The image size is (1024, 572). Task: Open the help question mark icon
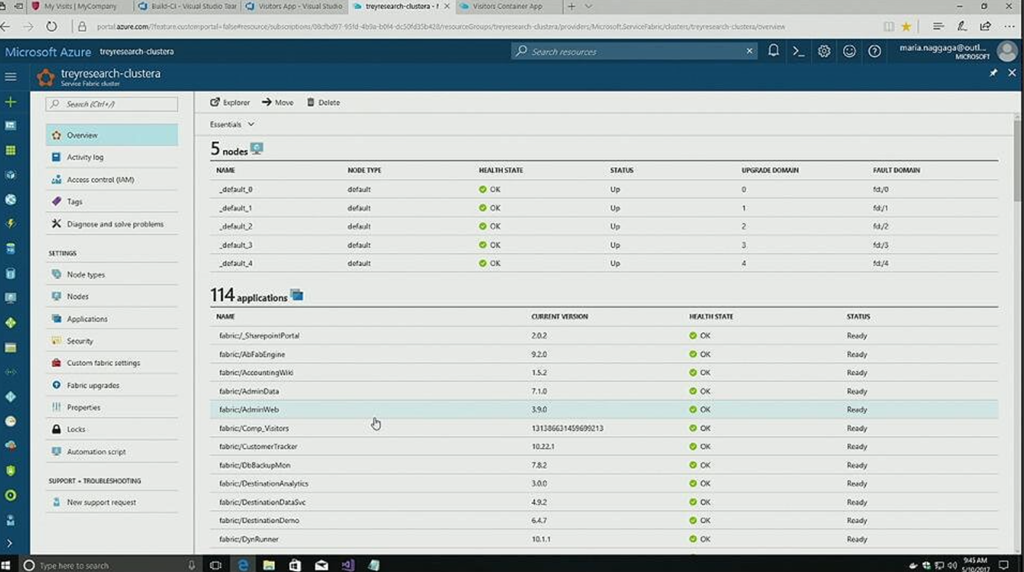(x=874, y=51)
